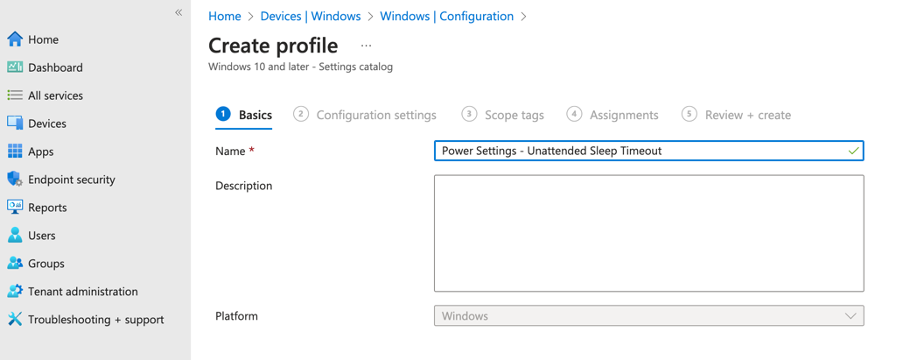Click "Windows 10 and later - Settings catalog" subtitle
This screenshot has height=360, width=904.
tap(300, 67)
